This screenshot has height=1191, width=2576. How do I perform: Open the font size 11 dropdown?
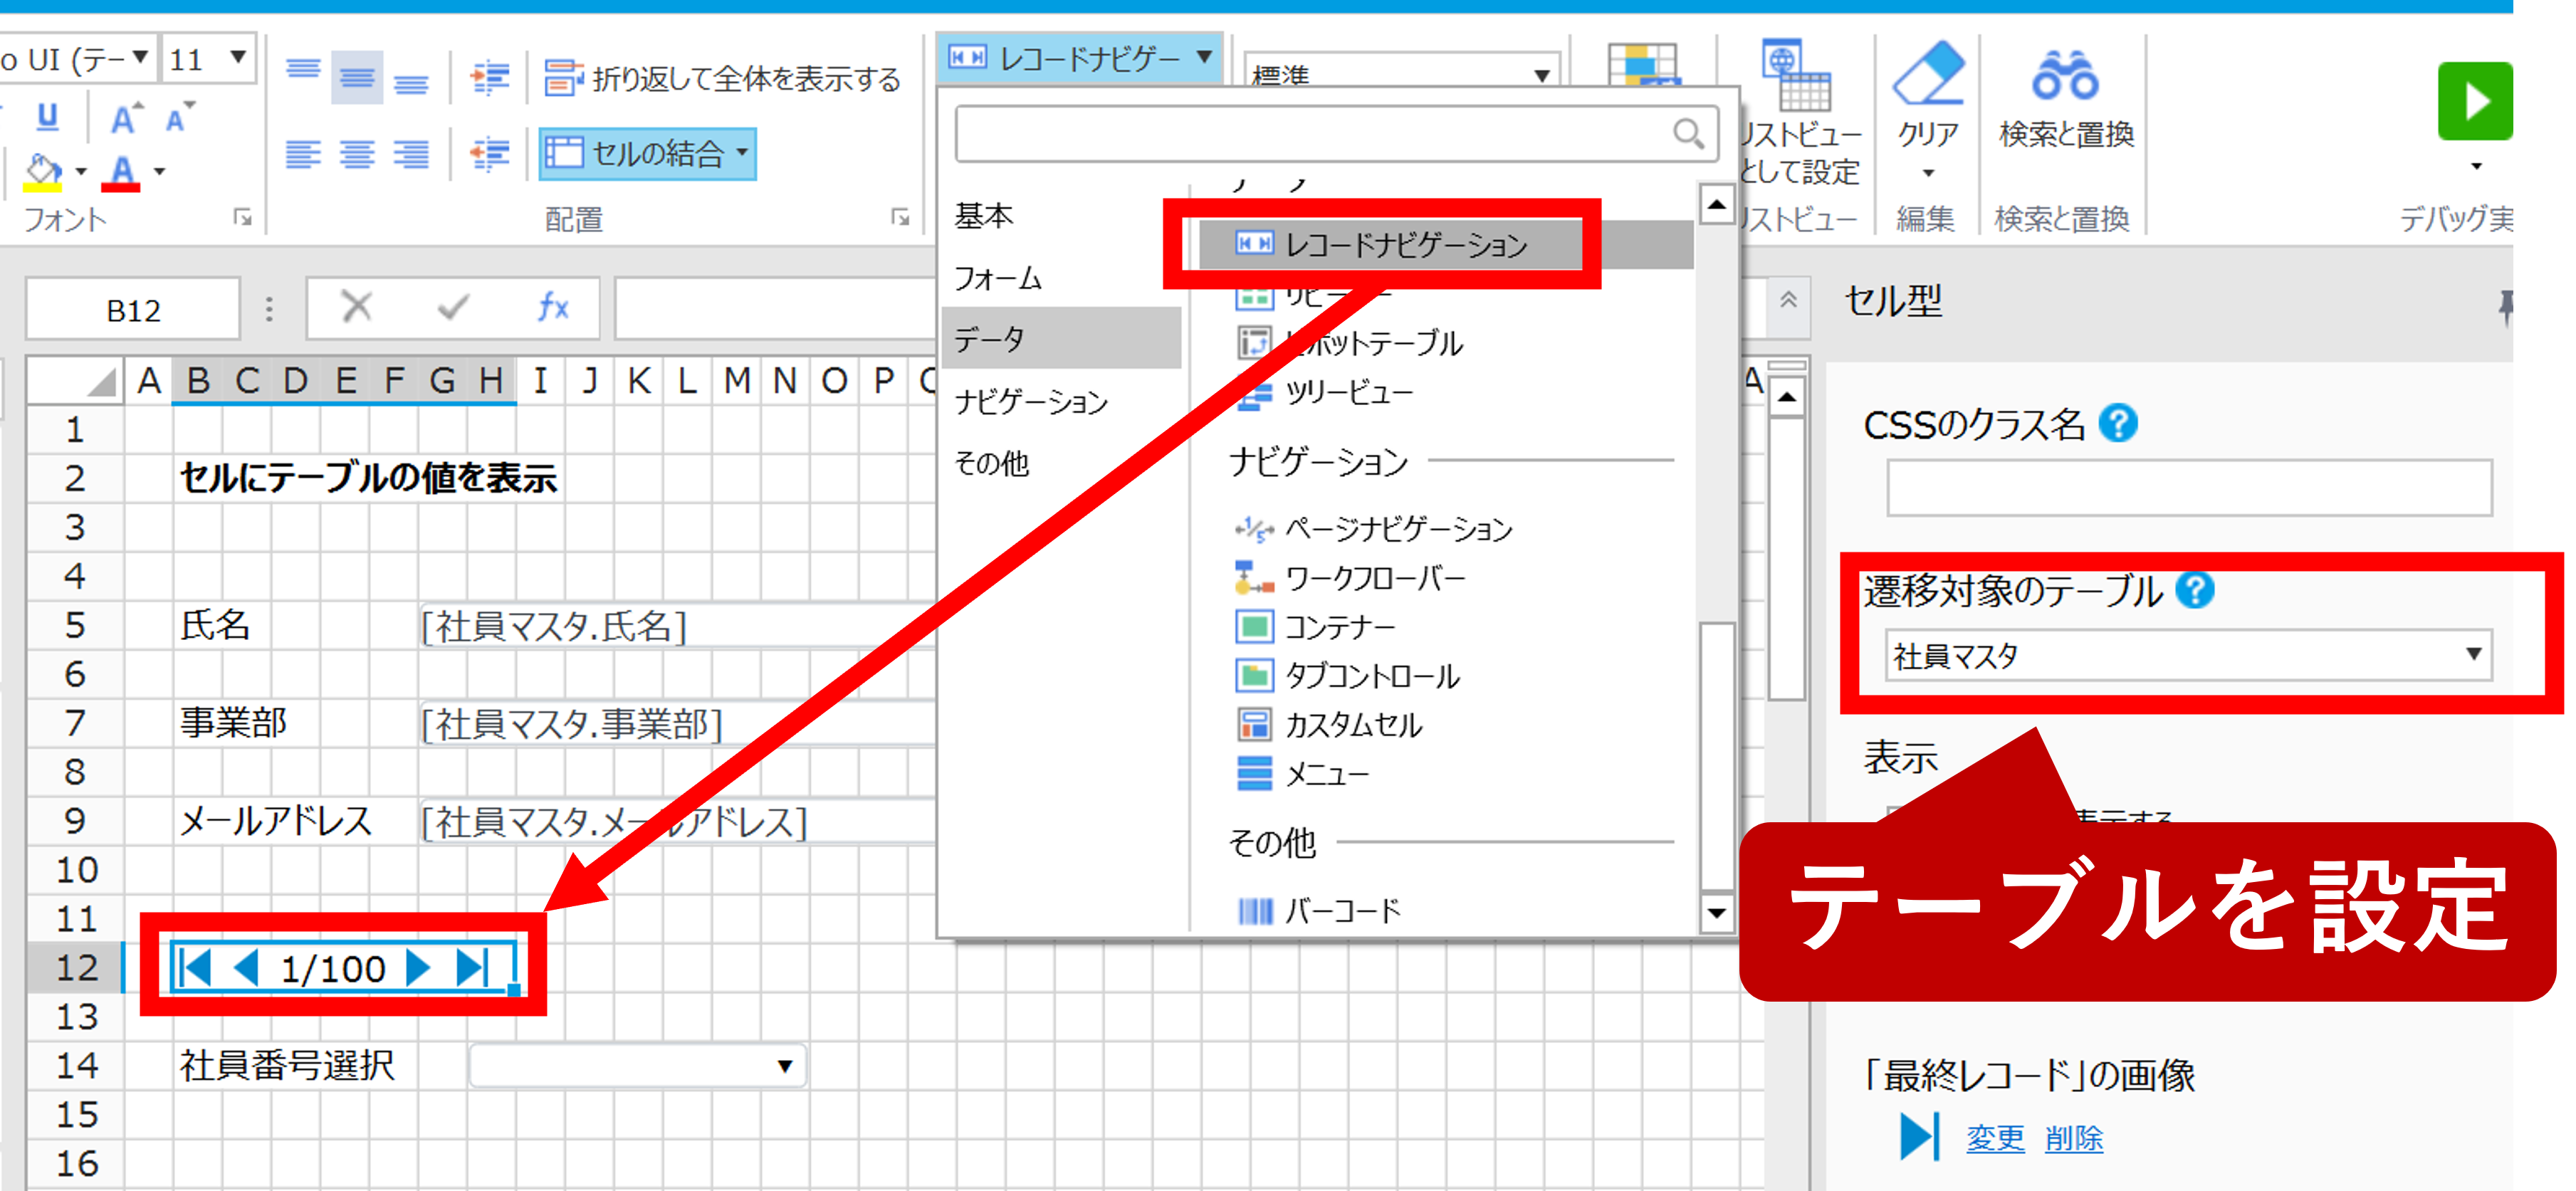click(x=237, y=58)
